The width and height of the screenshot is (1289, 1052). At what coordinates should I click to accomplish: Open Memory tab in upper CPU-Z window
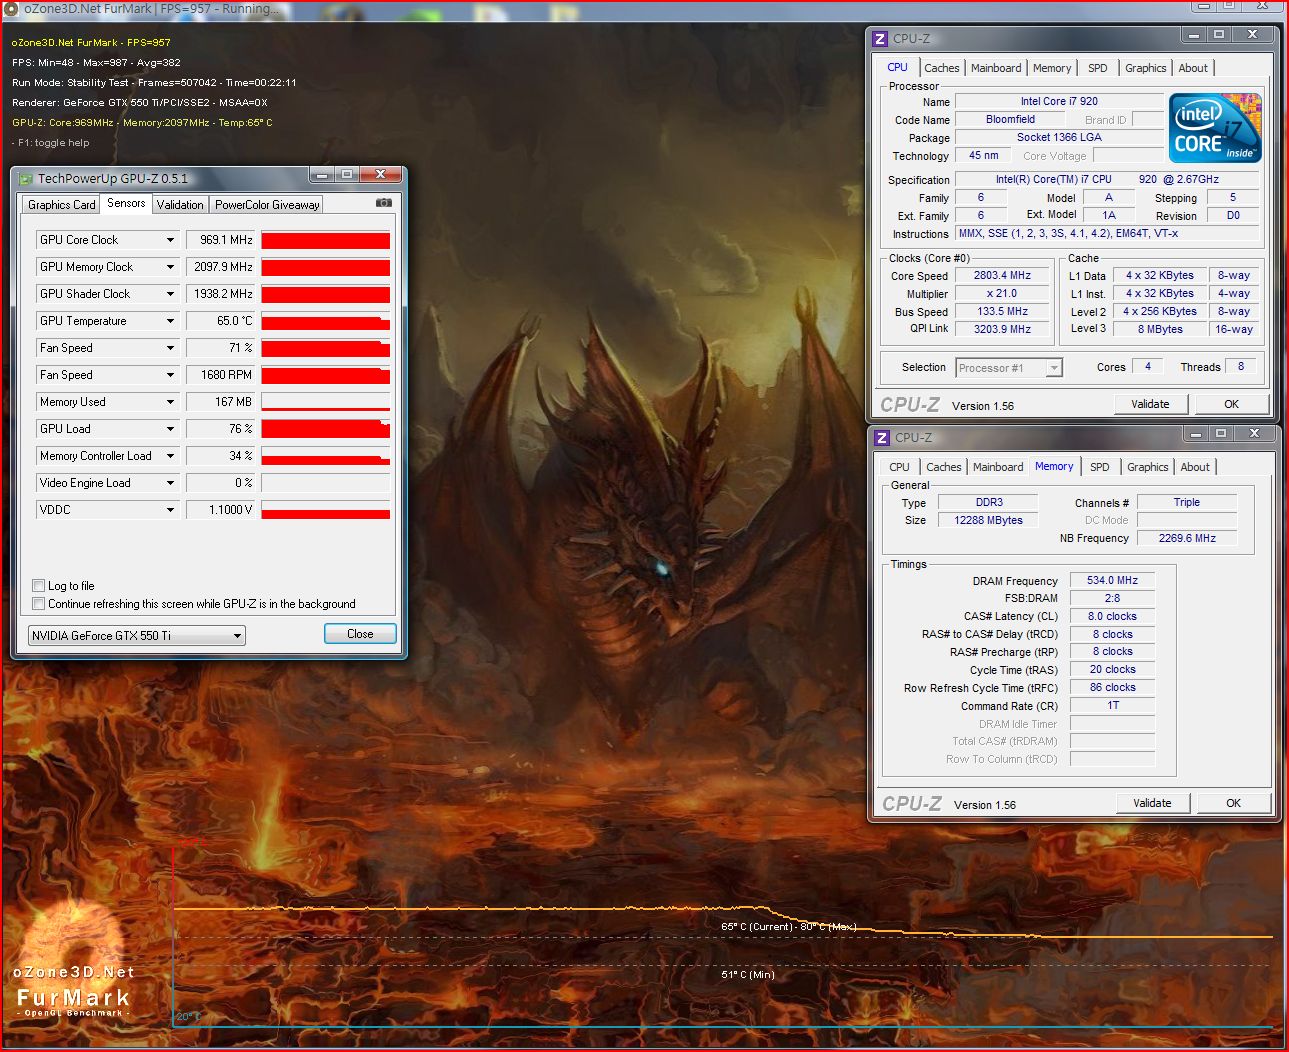(1052, 68)
